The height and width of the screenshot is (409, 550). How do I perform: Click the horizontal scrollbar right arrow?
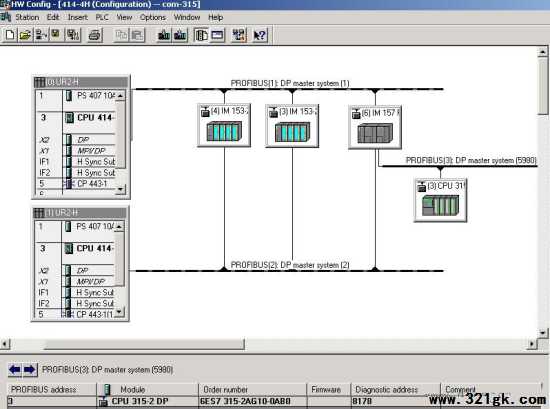532,344
